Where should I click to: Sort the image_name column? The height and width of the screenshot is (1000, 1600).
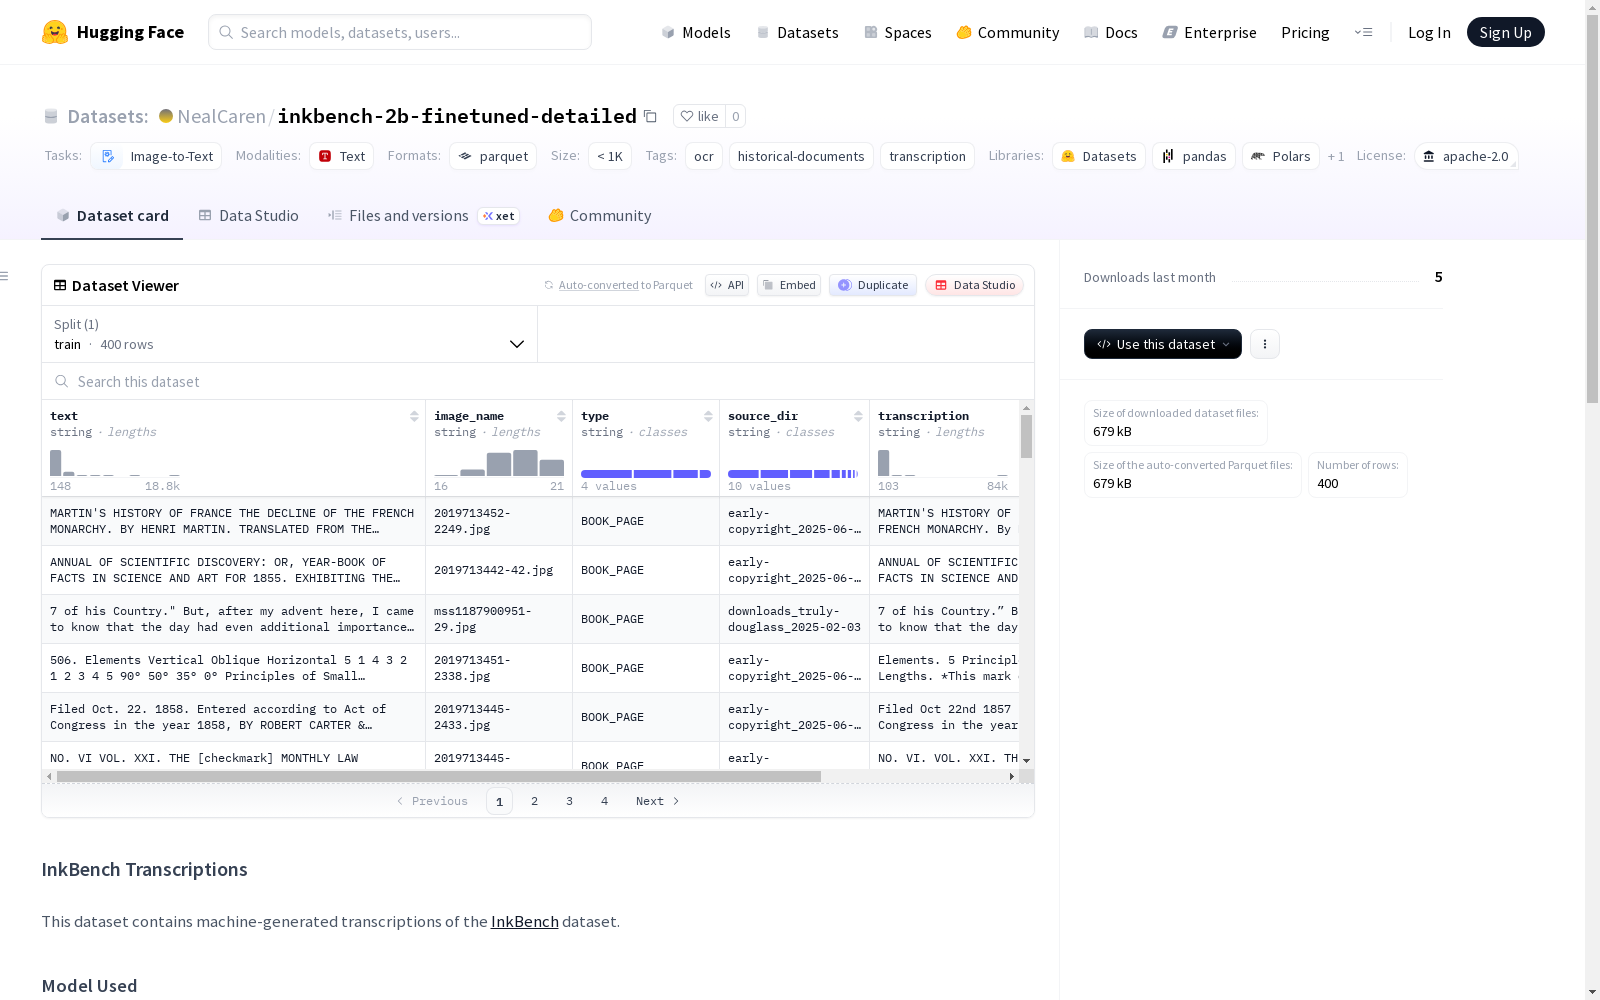(561, 416)
